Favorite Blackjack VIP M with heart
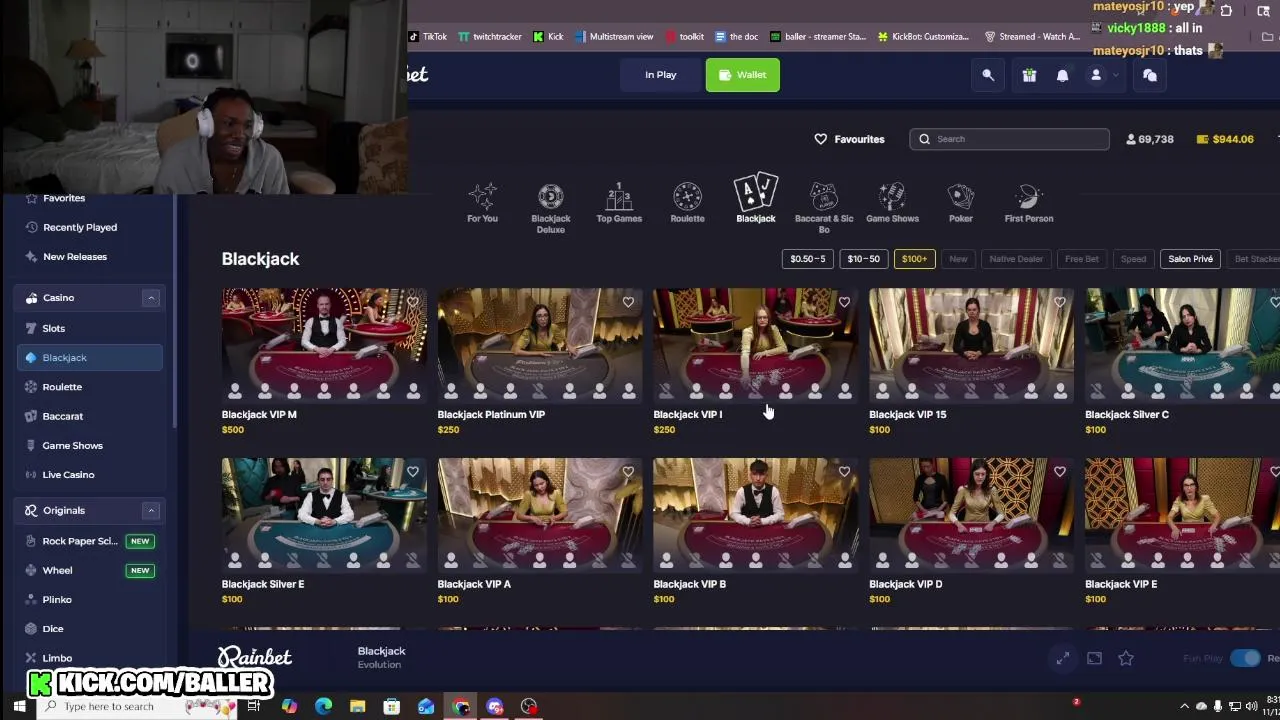1280x720 pixels. pyautogui.click(x=412, y=302)
